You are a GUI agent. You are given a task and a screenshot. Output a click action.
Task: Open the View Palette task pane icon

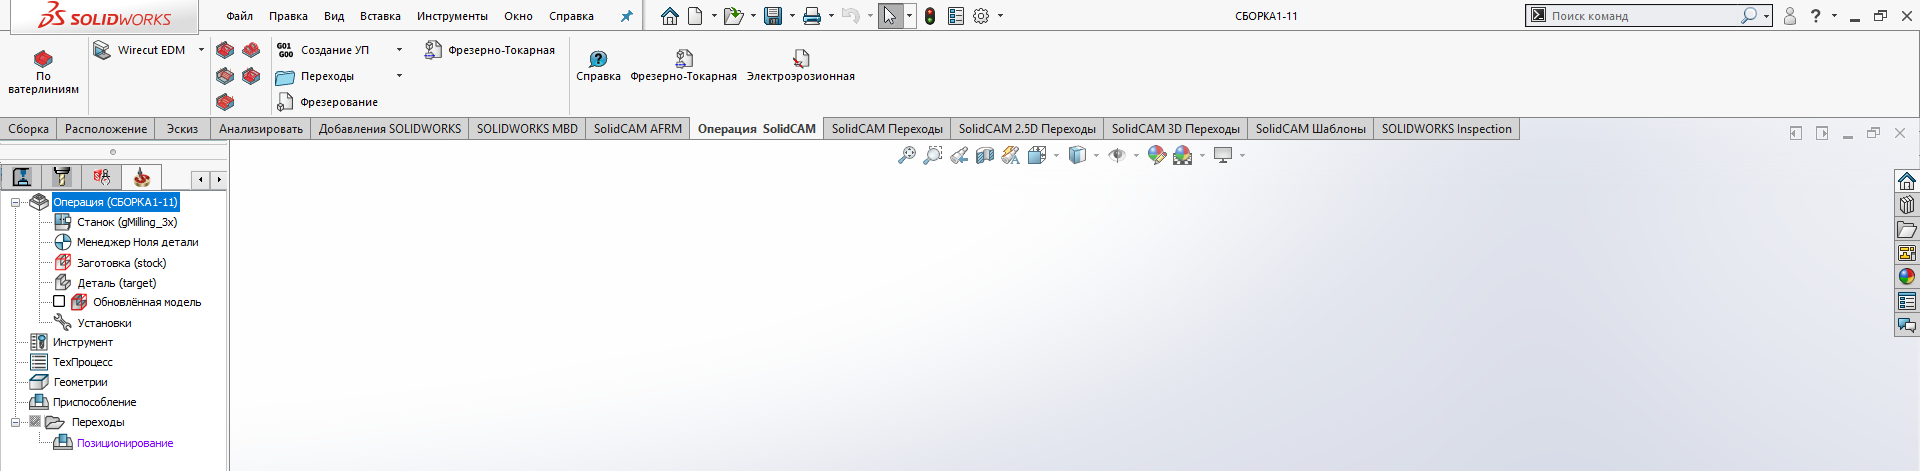click(1907, 253)
